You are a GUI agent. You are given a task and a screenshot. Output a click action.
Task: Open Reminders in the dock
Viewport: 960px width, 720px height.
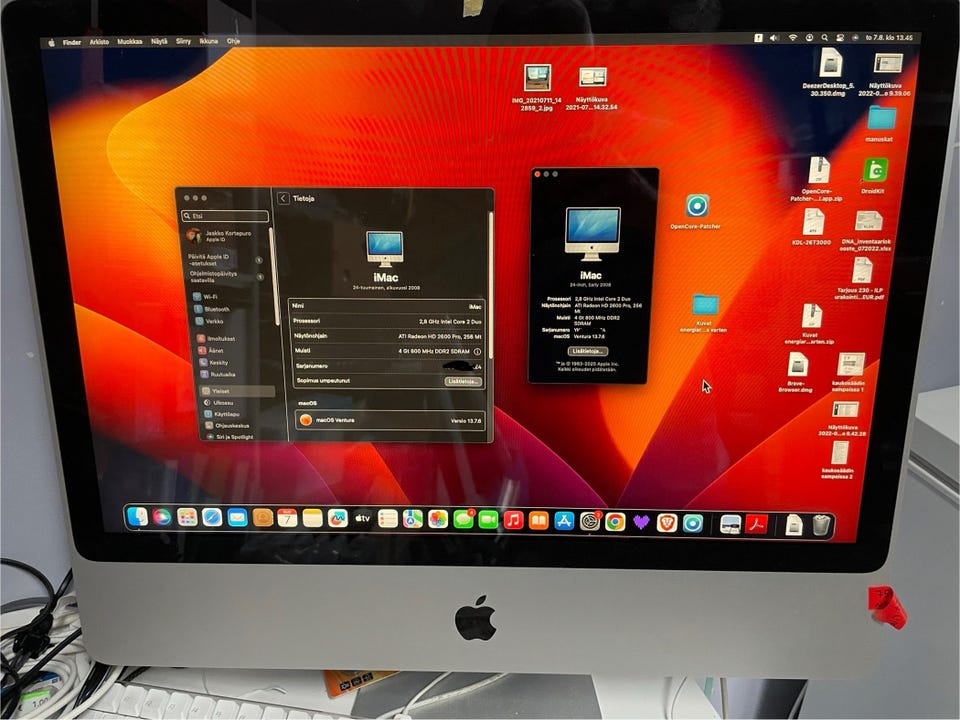388,519
